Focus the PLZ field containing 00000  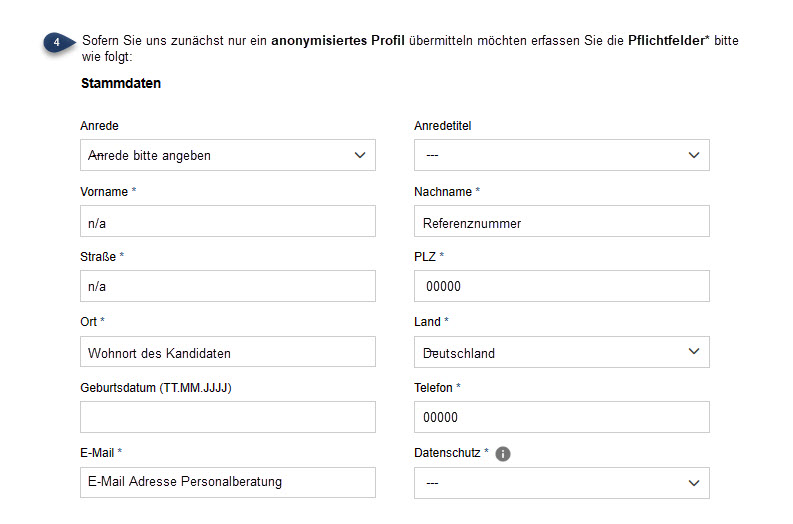pyautogui.click(x=561, y=286)
